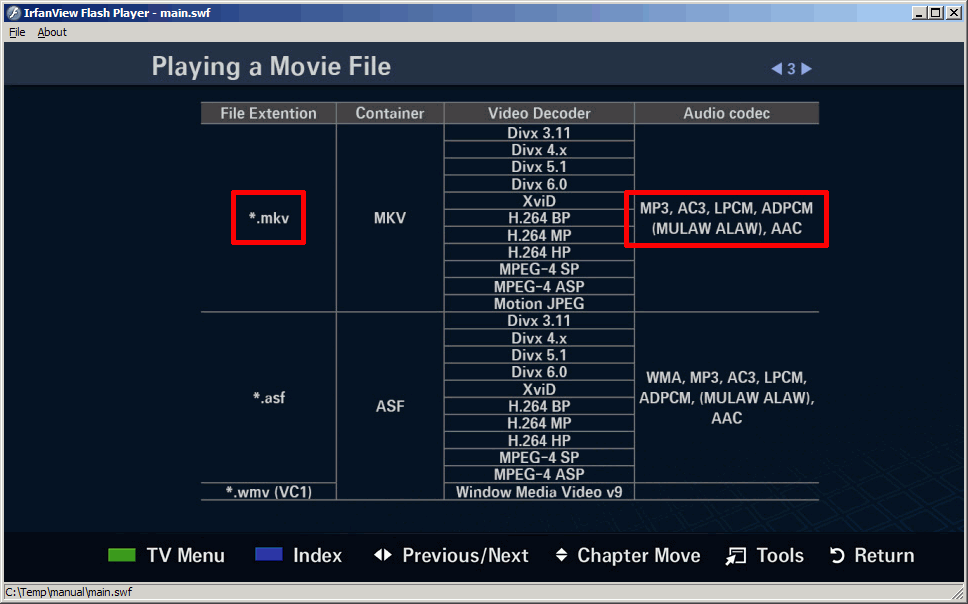Close the IrfanView Flash Player window
The width and height of the screenshot is (968, 604).
click(953, 12)
